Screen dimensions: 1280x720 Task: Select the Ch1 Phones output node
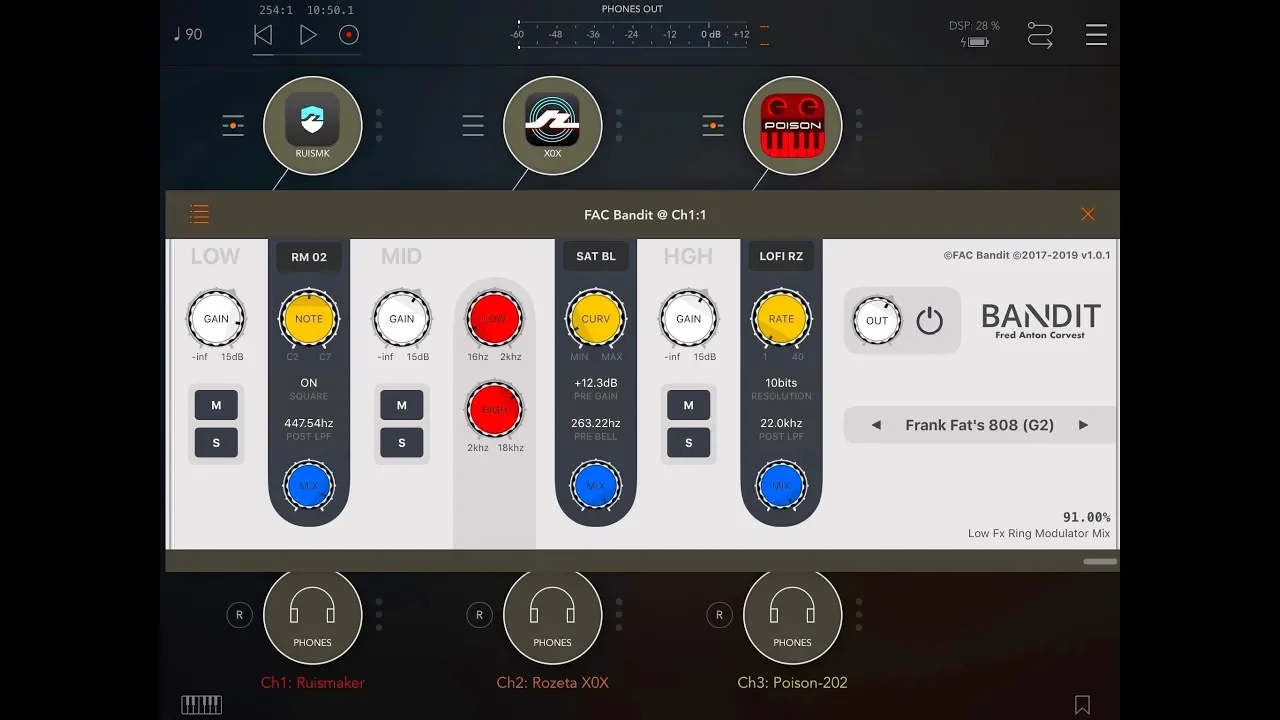click(312, 617)
